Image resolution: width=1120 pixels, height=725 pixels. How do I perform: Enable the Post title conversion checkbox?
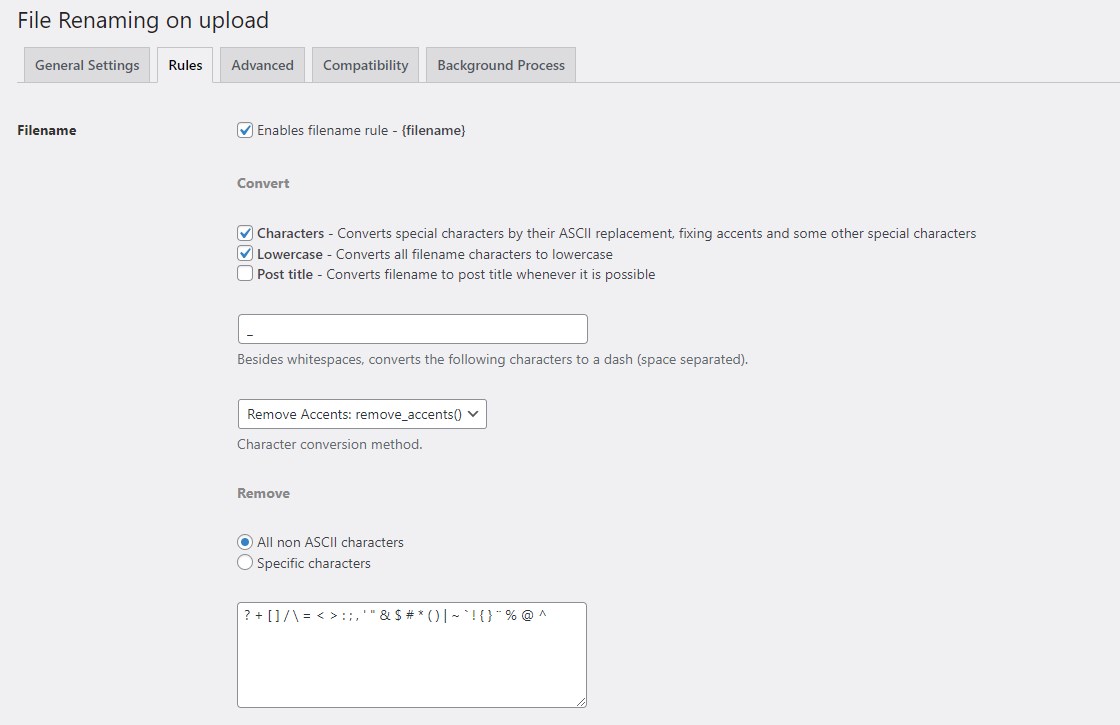coord(244,274)
